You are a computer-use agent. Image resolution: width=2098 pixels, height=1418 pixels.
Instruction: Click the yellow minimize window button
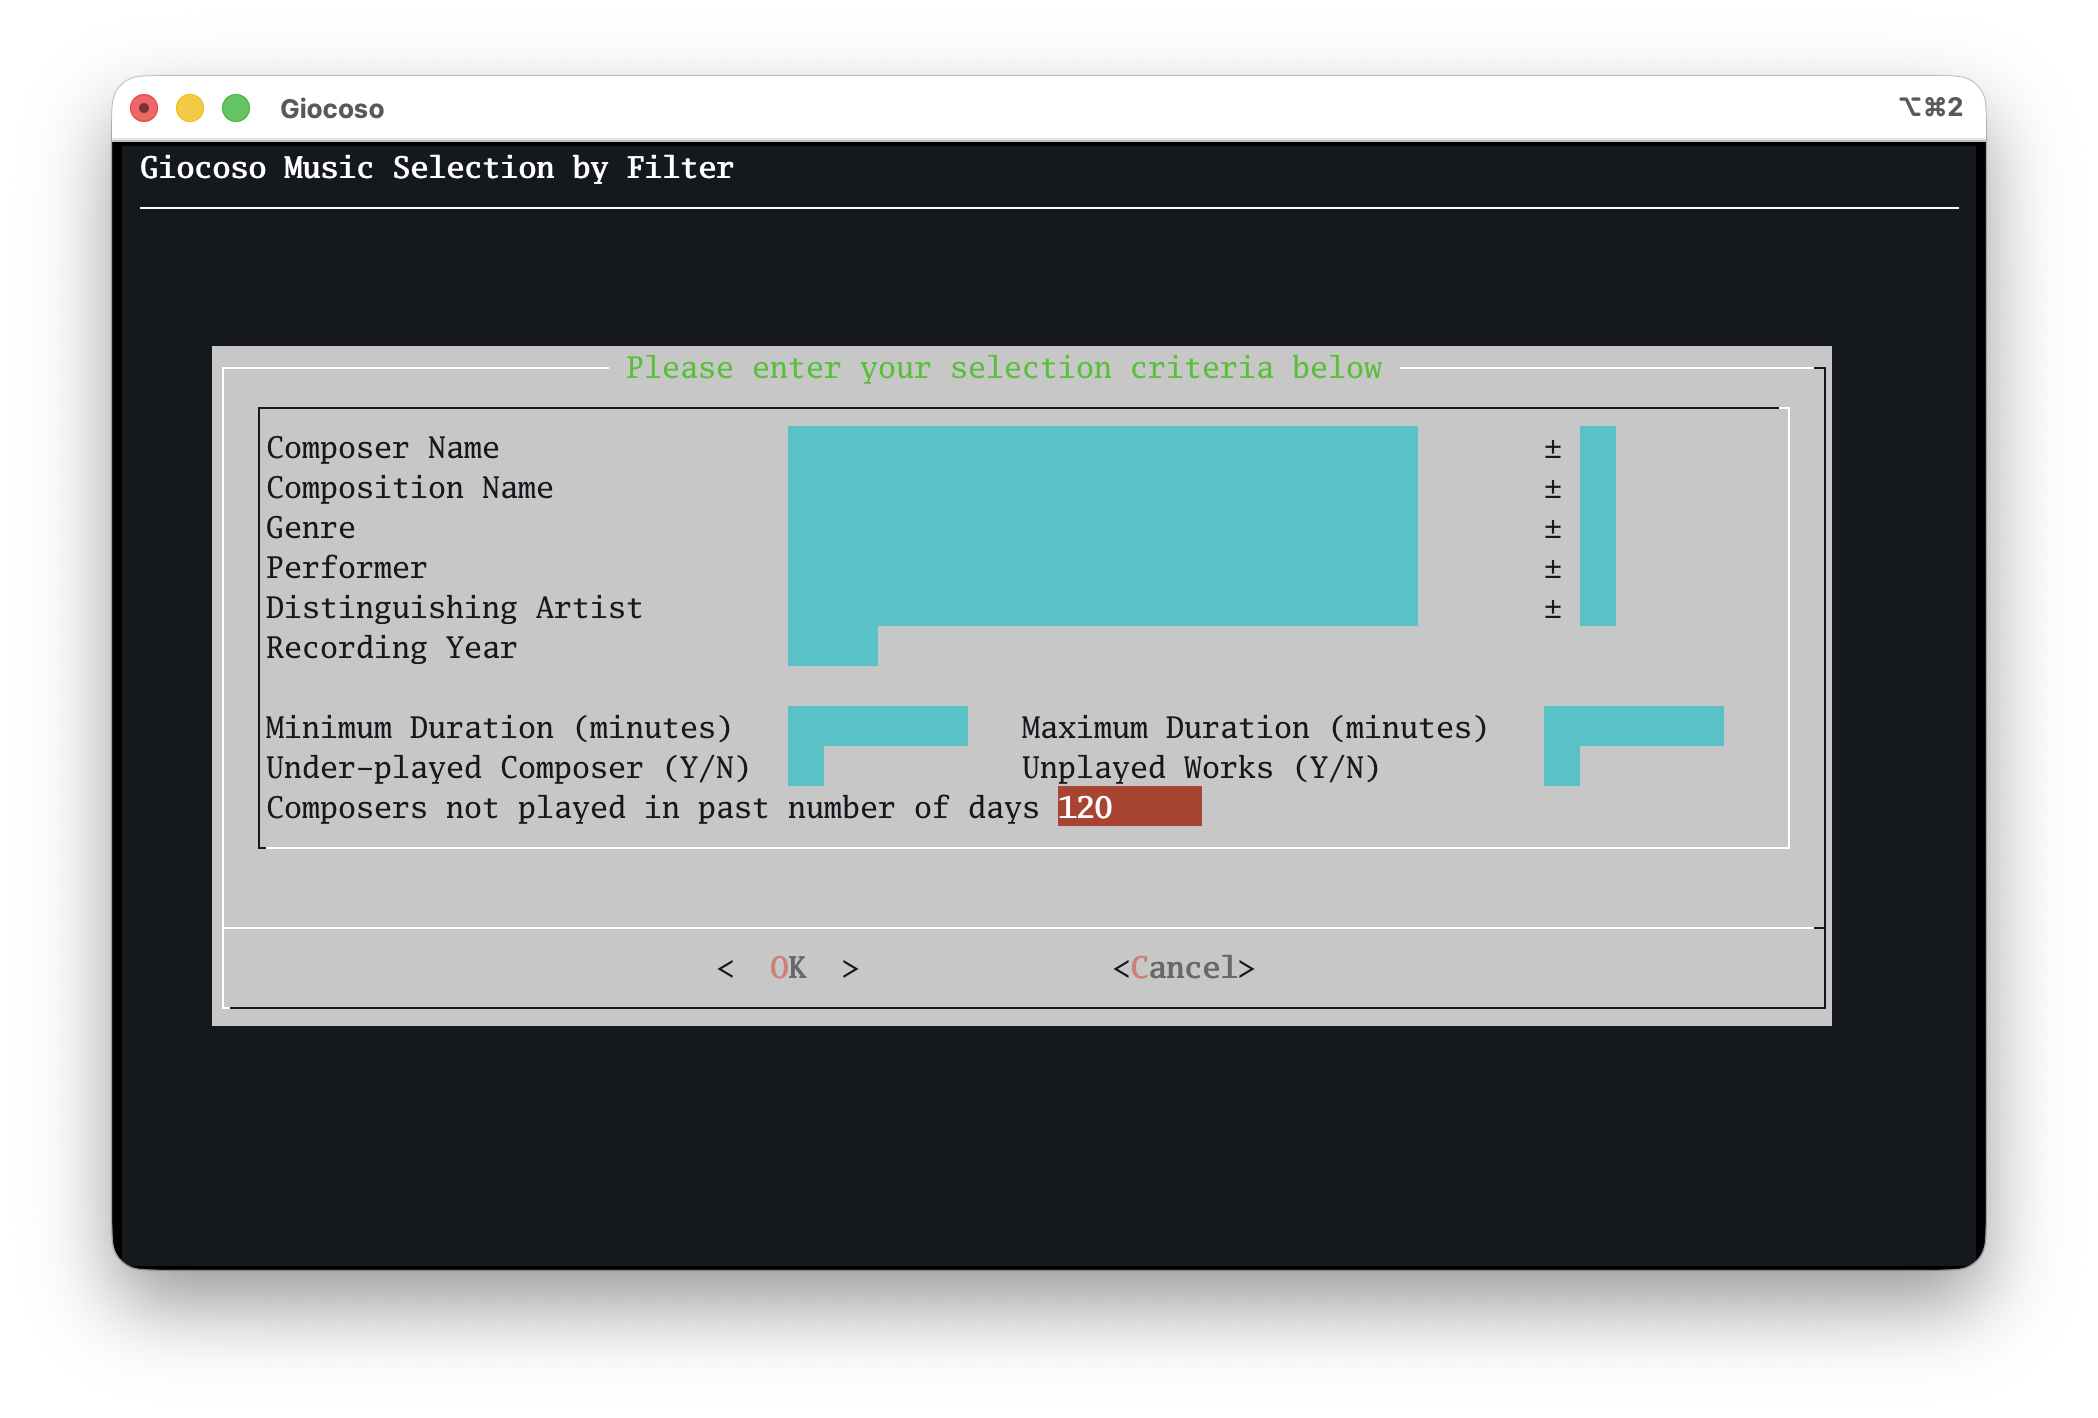[x=190, y=108]
